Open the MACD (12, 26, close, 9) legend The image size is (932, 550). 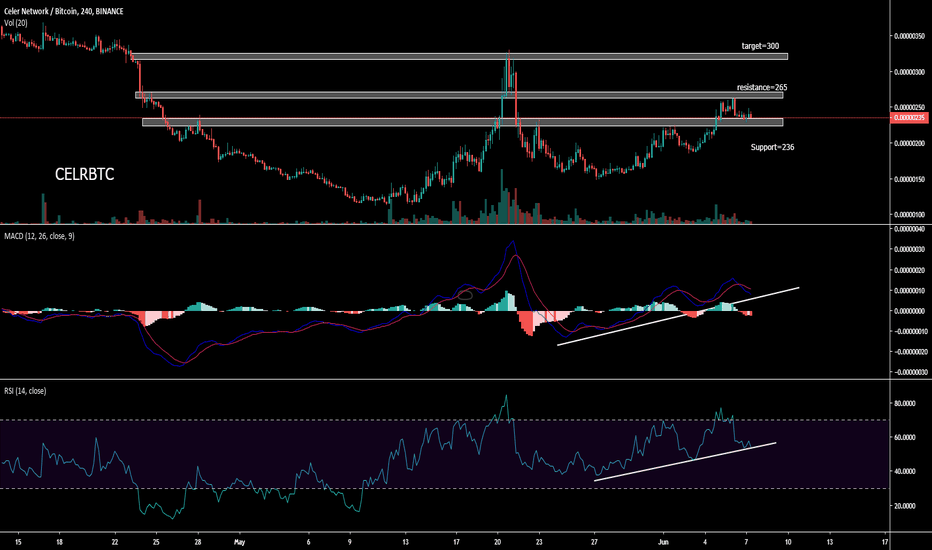(x=39, y=236)
